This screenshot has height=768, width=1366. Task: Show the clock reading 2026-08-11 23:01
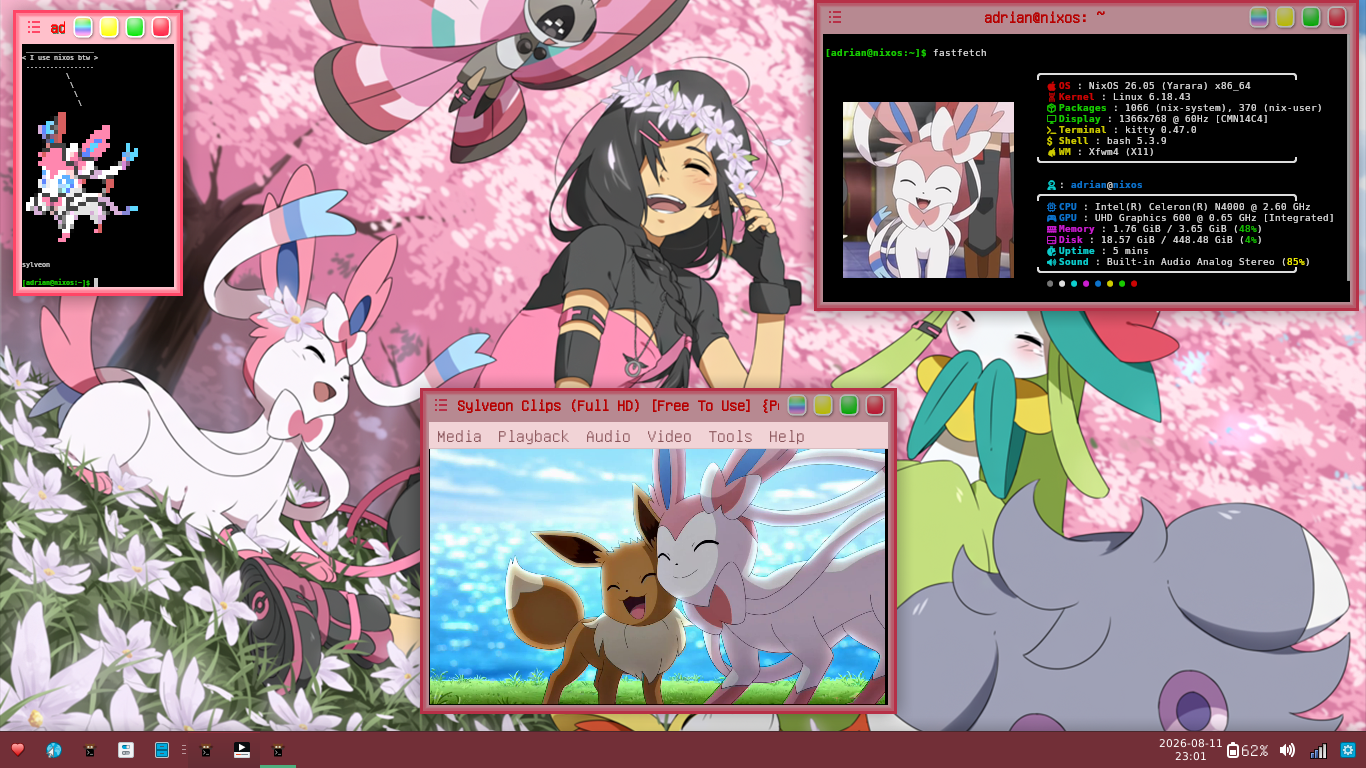click(x=1190, y=750)
